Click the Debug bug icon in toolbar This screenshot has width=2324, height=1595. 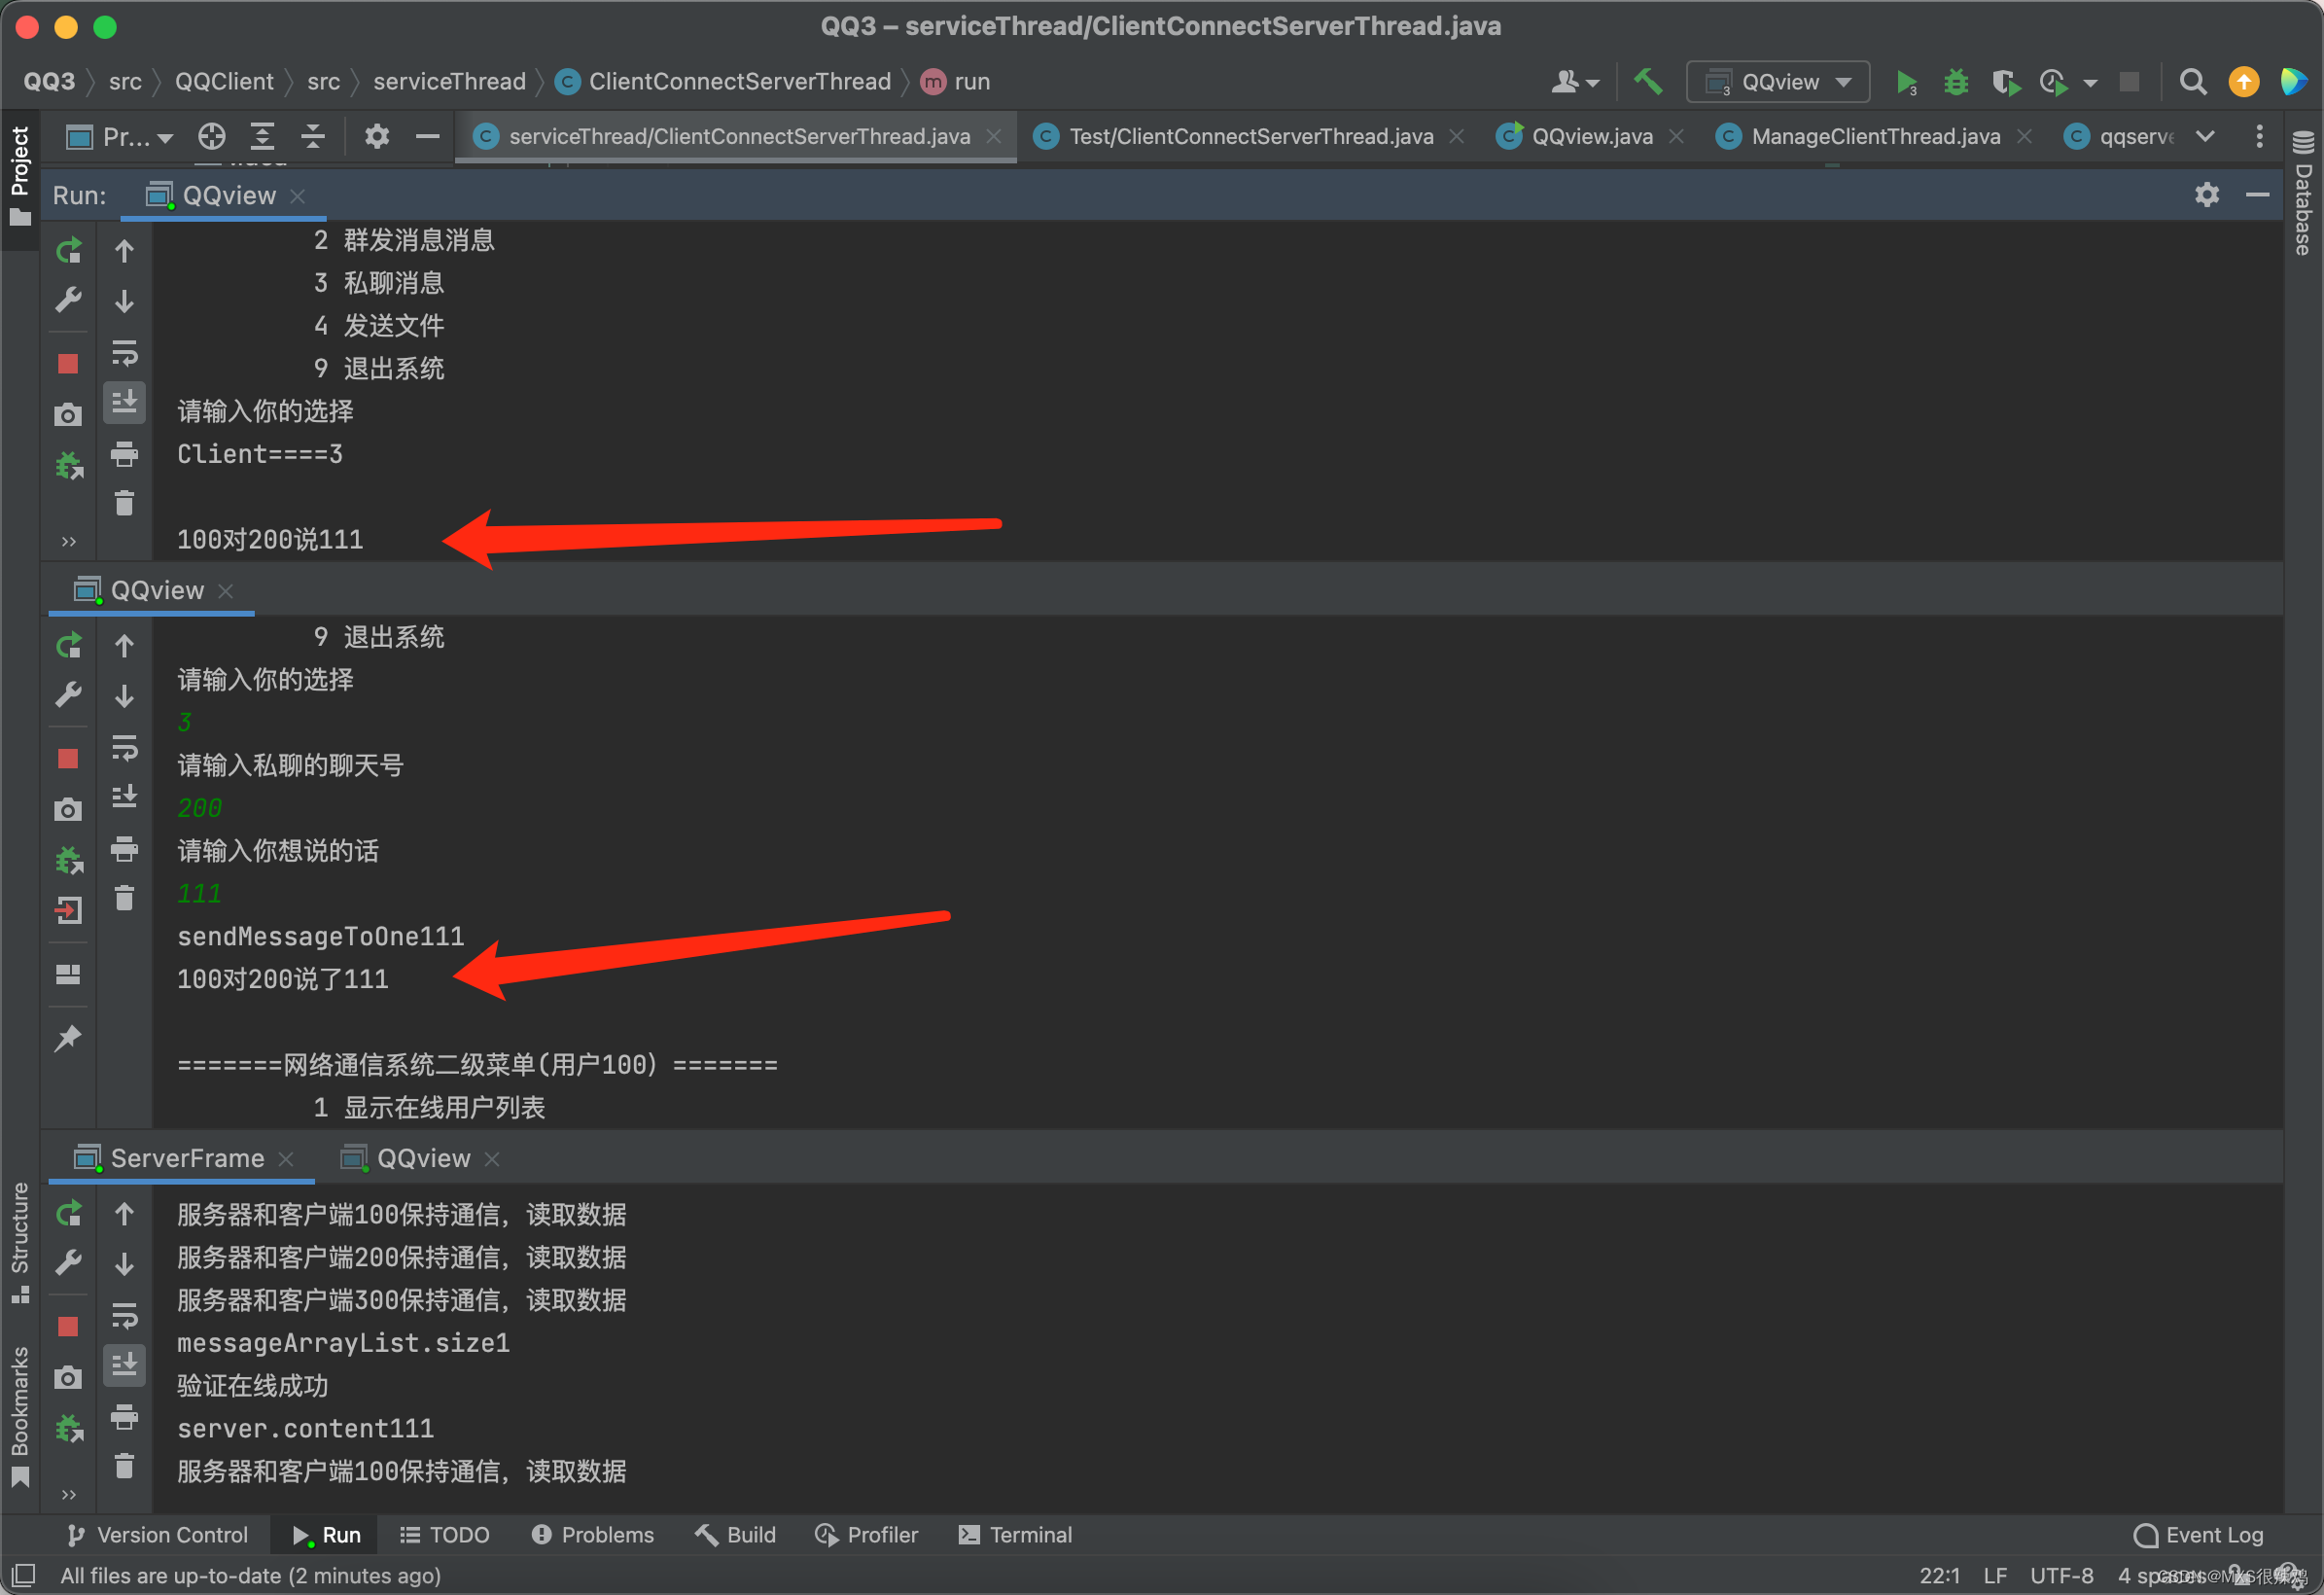point(1955,82)
